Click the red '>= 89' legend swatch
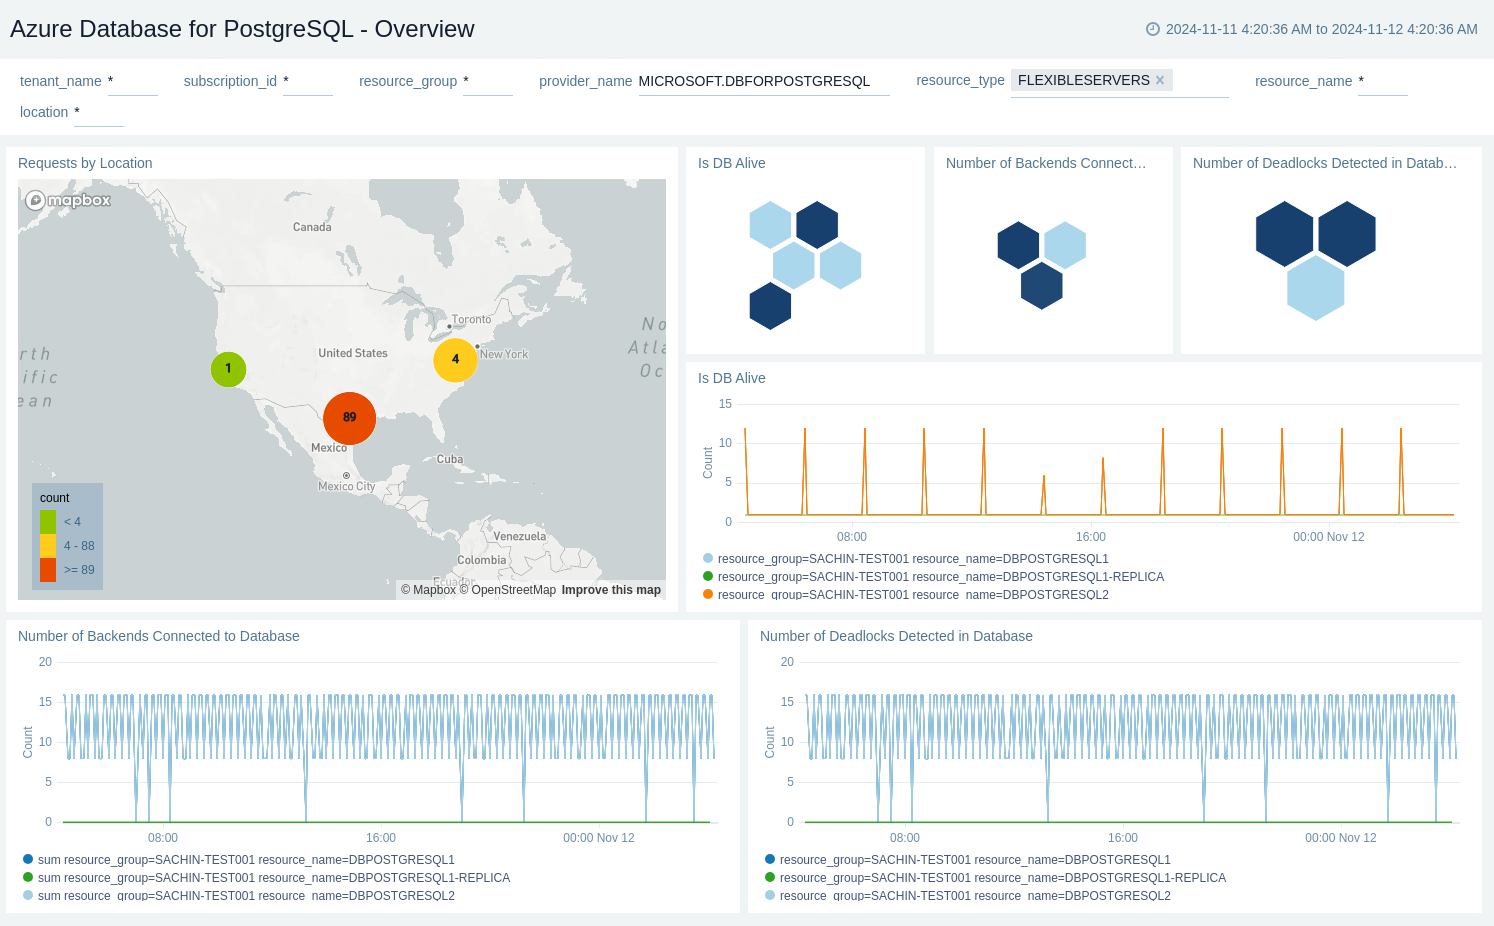1494x926 pixels. 48,570
